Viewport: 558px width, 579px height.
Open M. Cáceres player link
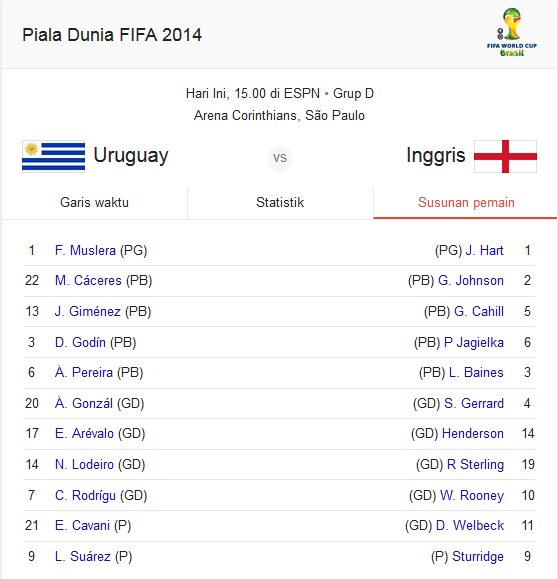(88, 281)
